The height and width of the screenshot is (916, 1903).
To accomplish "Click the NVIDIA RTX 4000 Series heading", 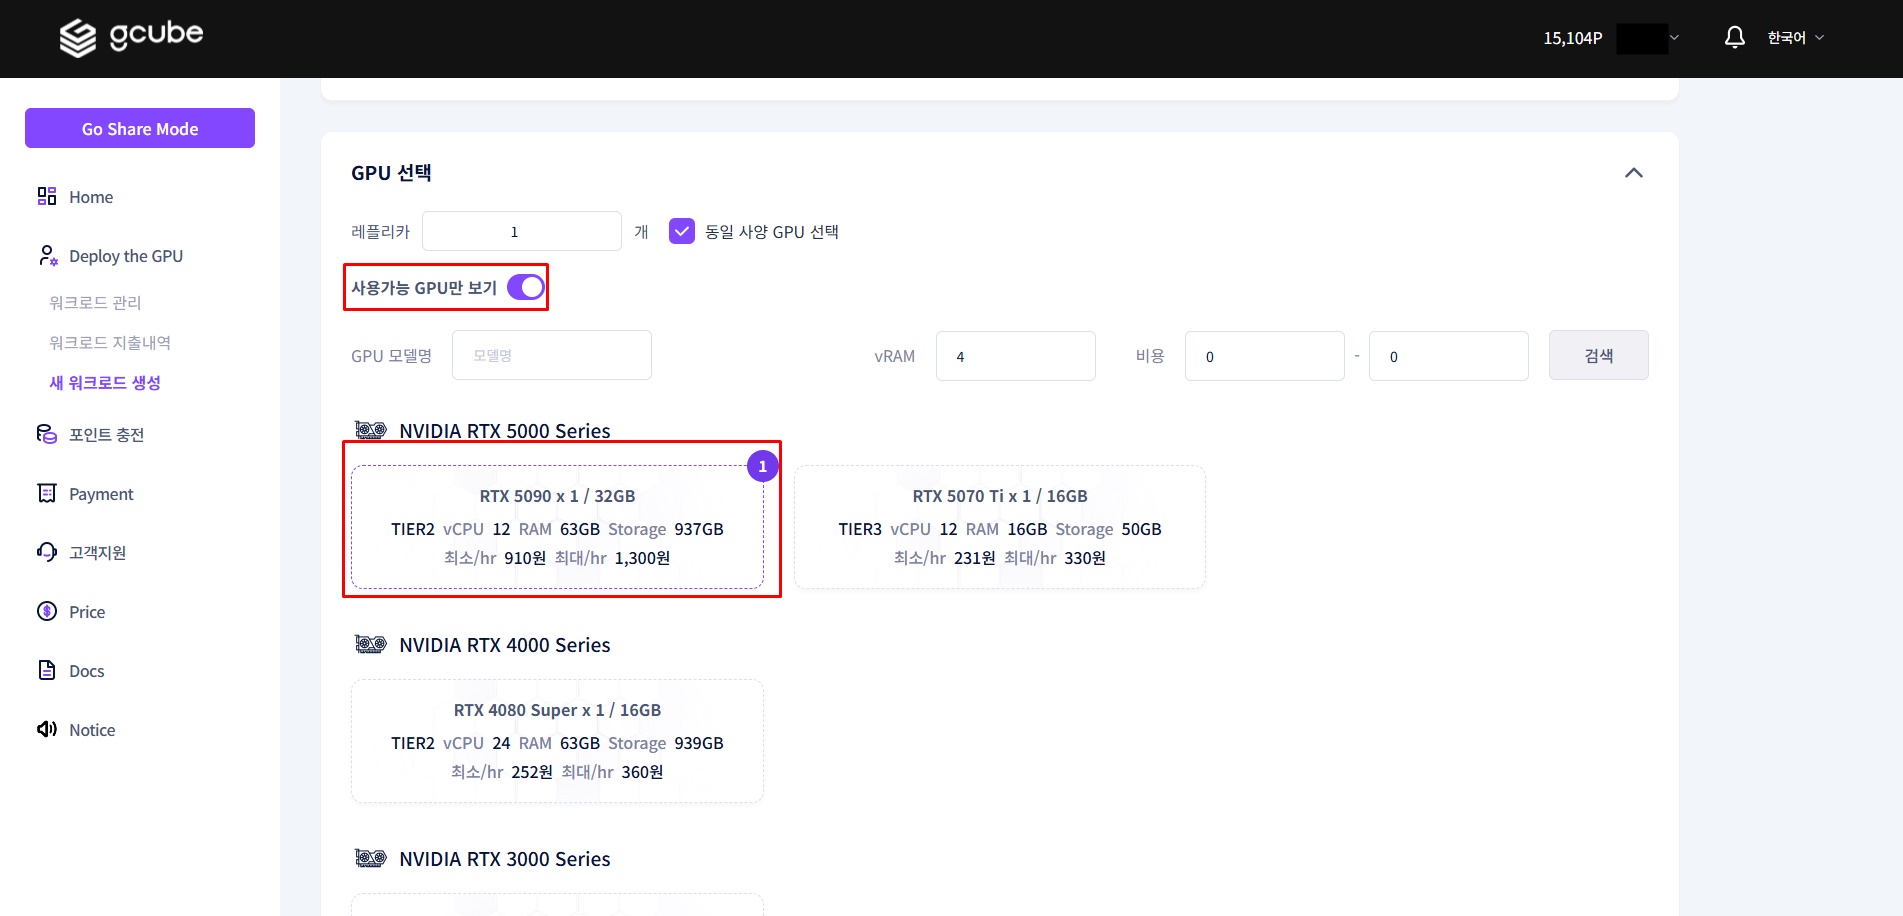I will click(x=505, y=645).
